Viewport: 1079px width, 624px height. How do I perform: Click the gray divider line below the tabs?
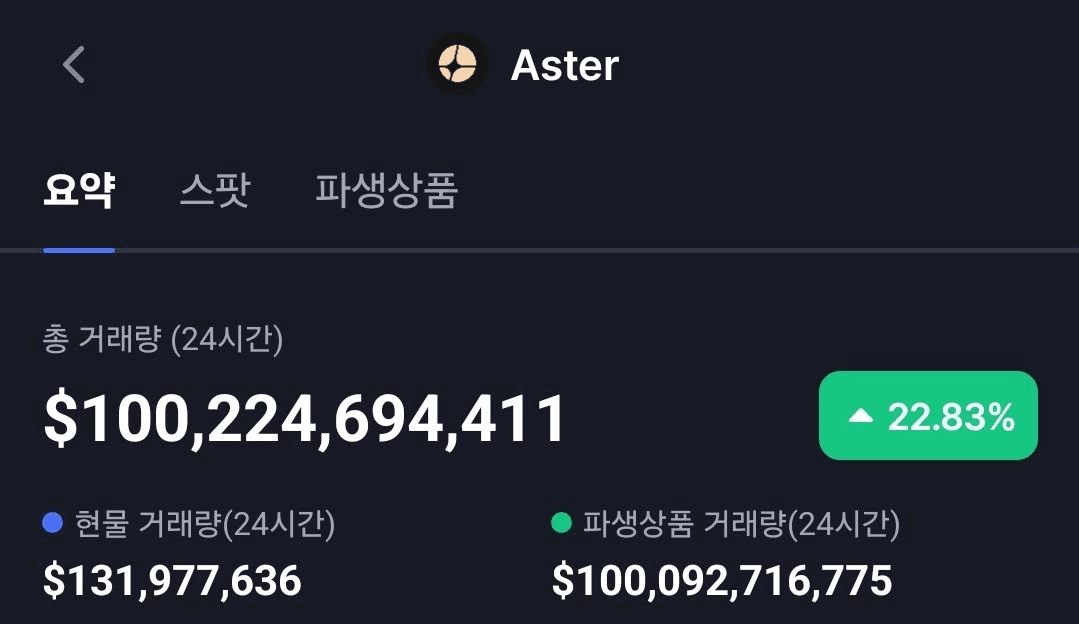pyautogui.click(x=600, y=249)
